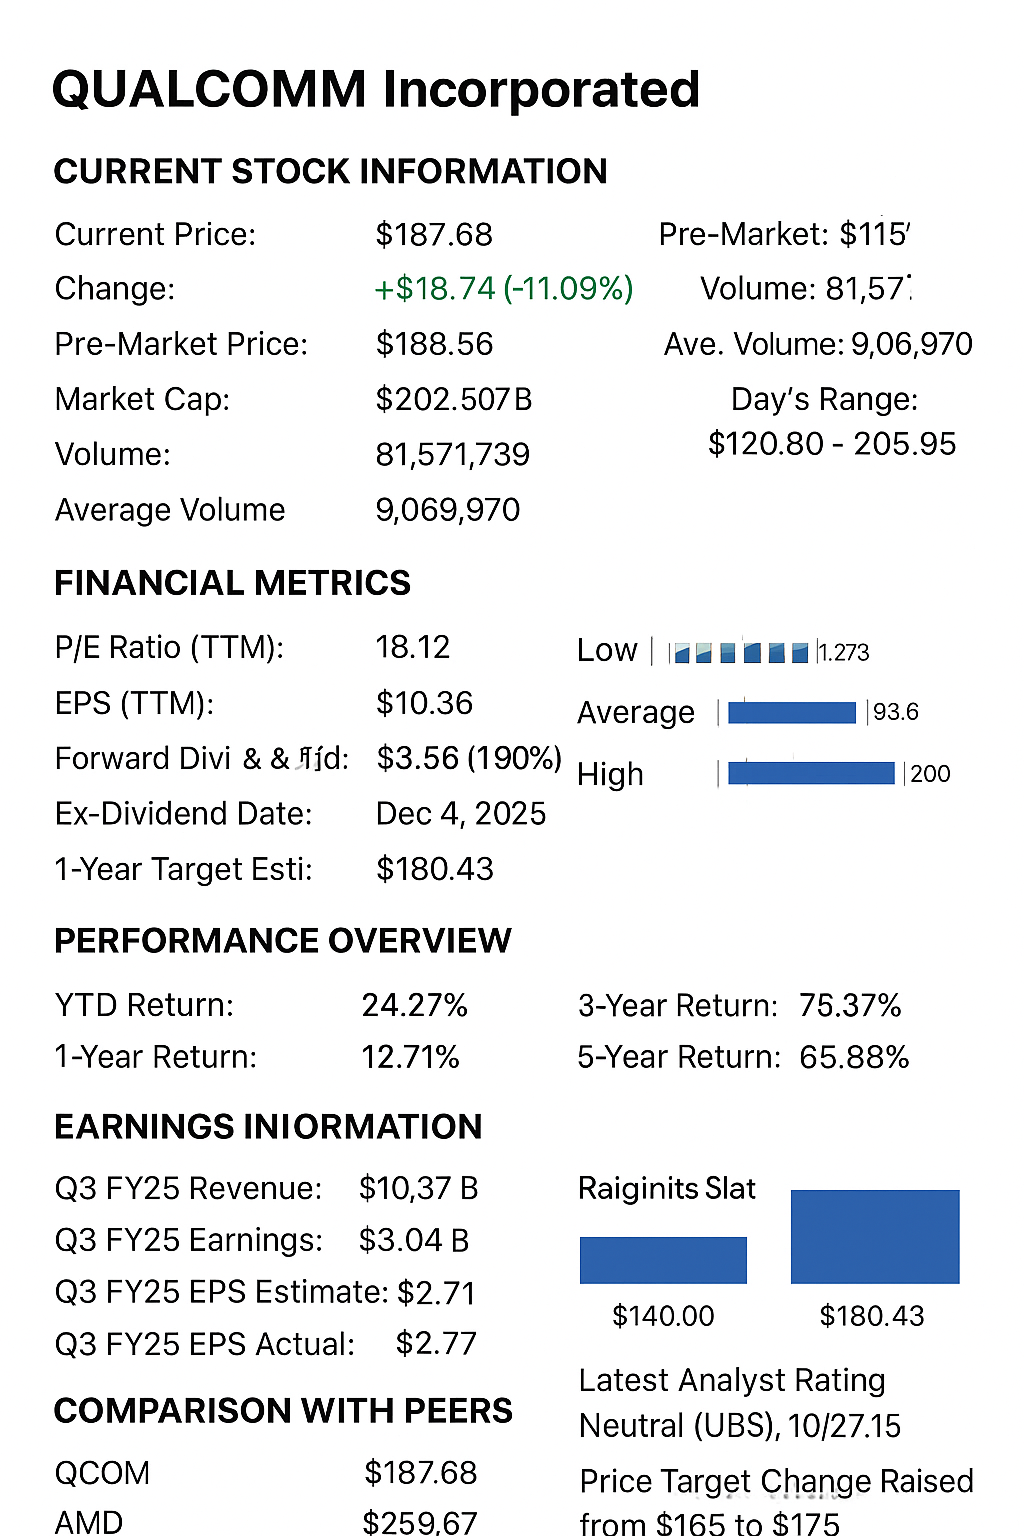
Task: Select the Low estimate dashed bar
Action: 740,653
